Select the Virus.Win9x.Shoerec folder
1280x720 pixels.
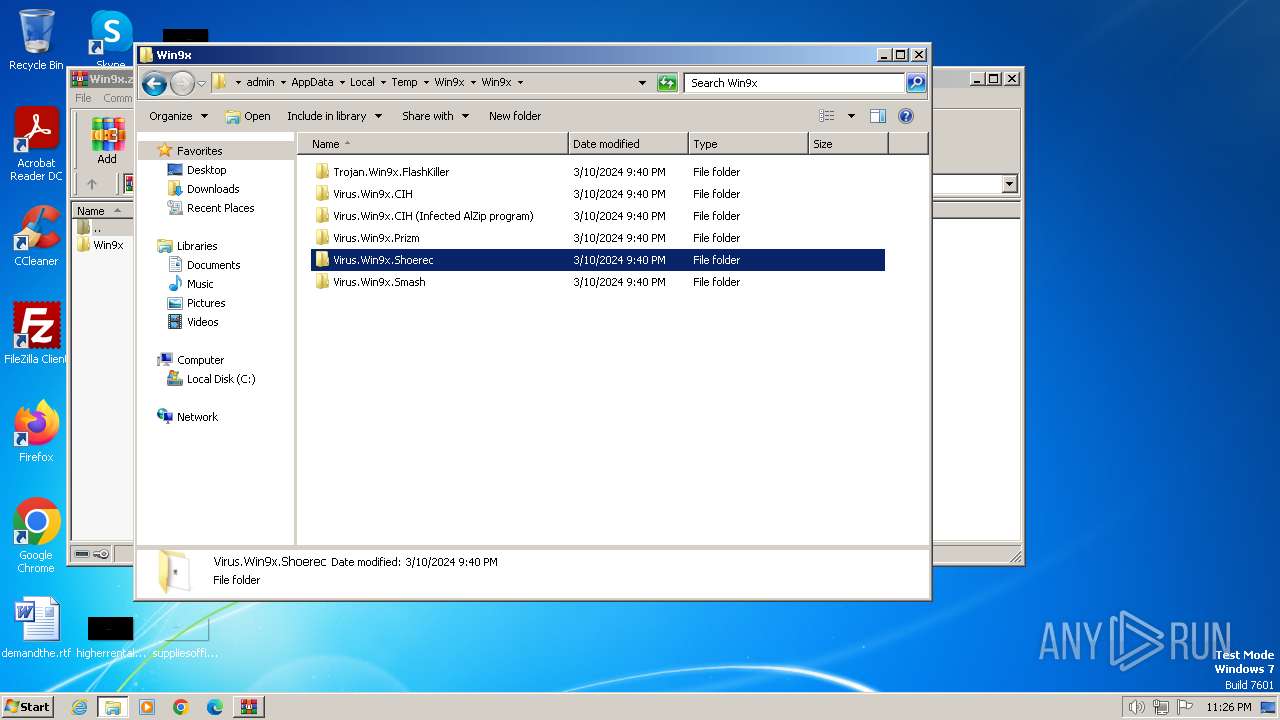598,260
